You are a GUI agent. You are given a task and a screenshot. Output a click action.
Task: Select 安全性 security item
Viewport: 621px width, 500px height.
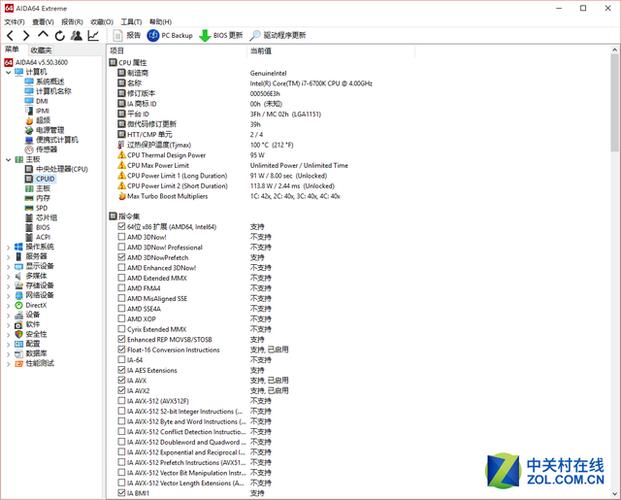tap(31, 334)
